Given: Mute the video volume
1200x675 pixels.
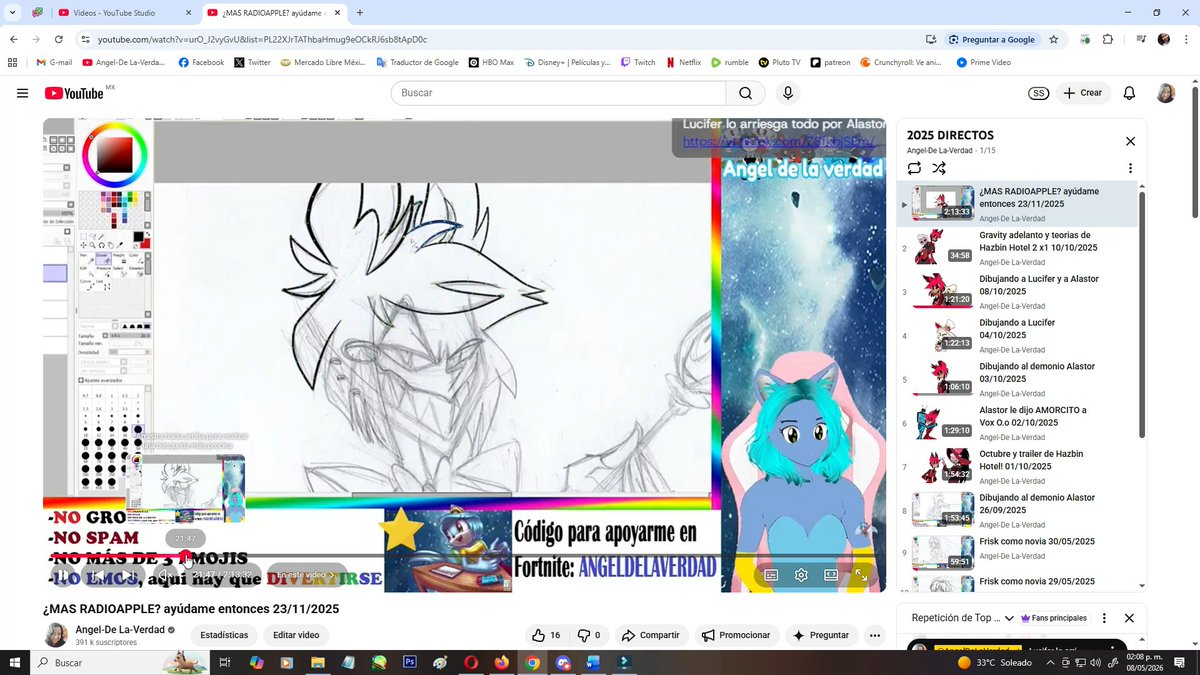Looking at the screenshot, I should click(166, 575).
